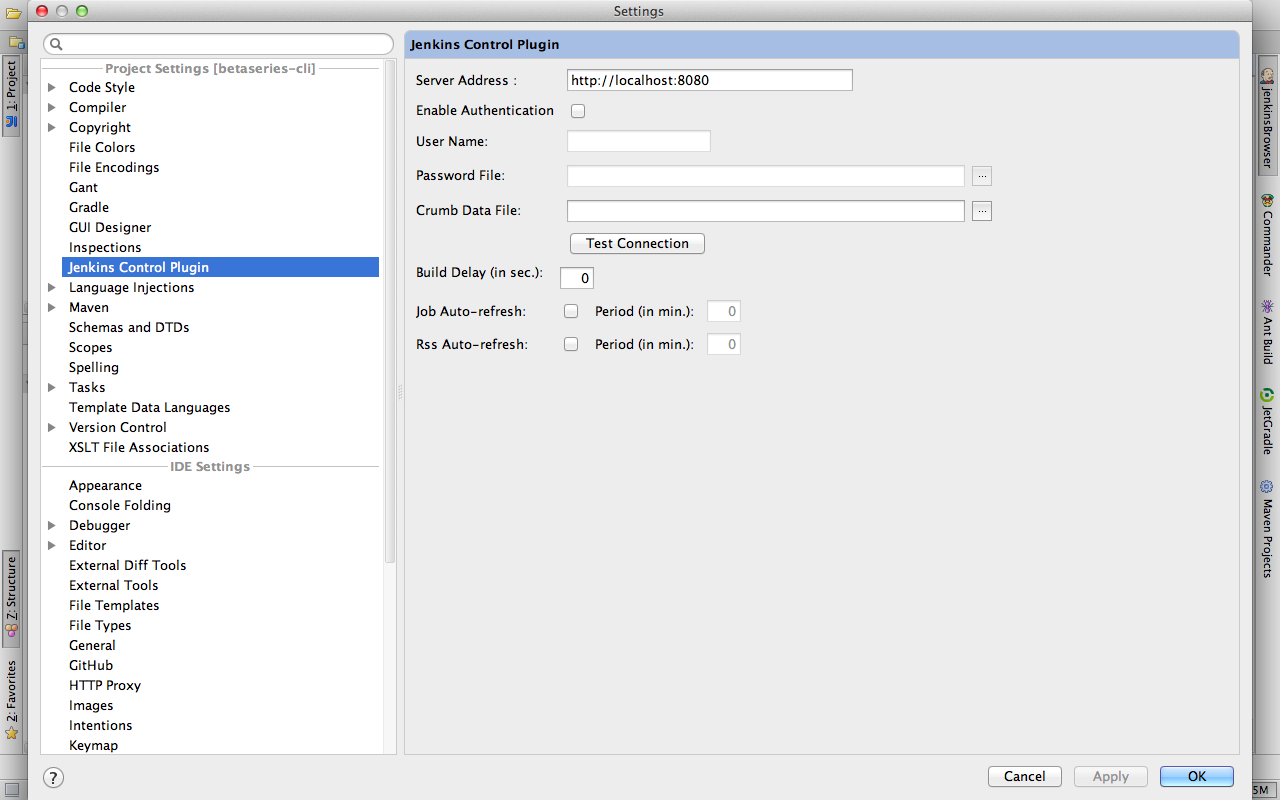Open Commander side tool window
The width and height of the screenshot is (1280, 800).
[x=1267, y=234]
